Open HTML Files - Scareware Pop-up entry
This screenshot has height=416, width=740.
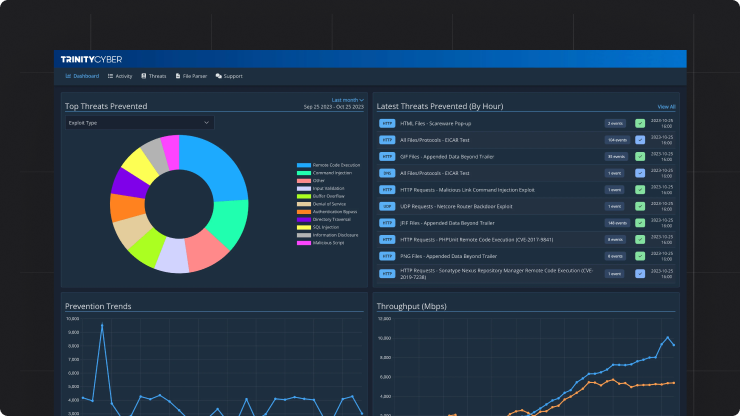[x=435, y=124]
